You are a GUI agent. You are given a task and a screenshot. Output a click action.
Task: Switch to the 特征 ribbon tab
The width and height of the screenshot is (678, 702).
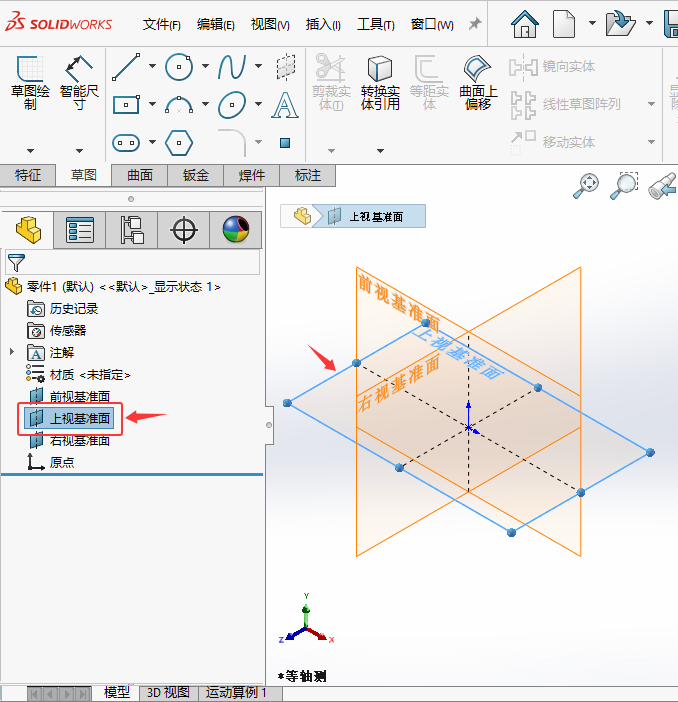pos(28,175)
